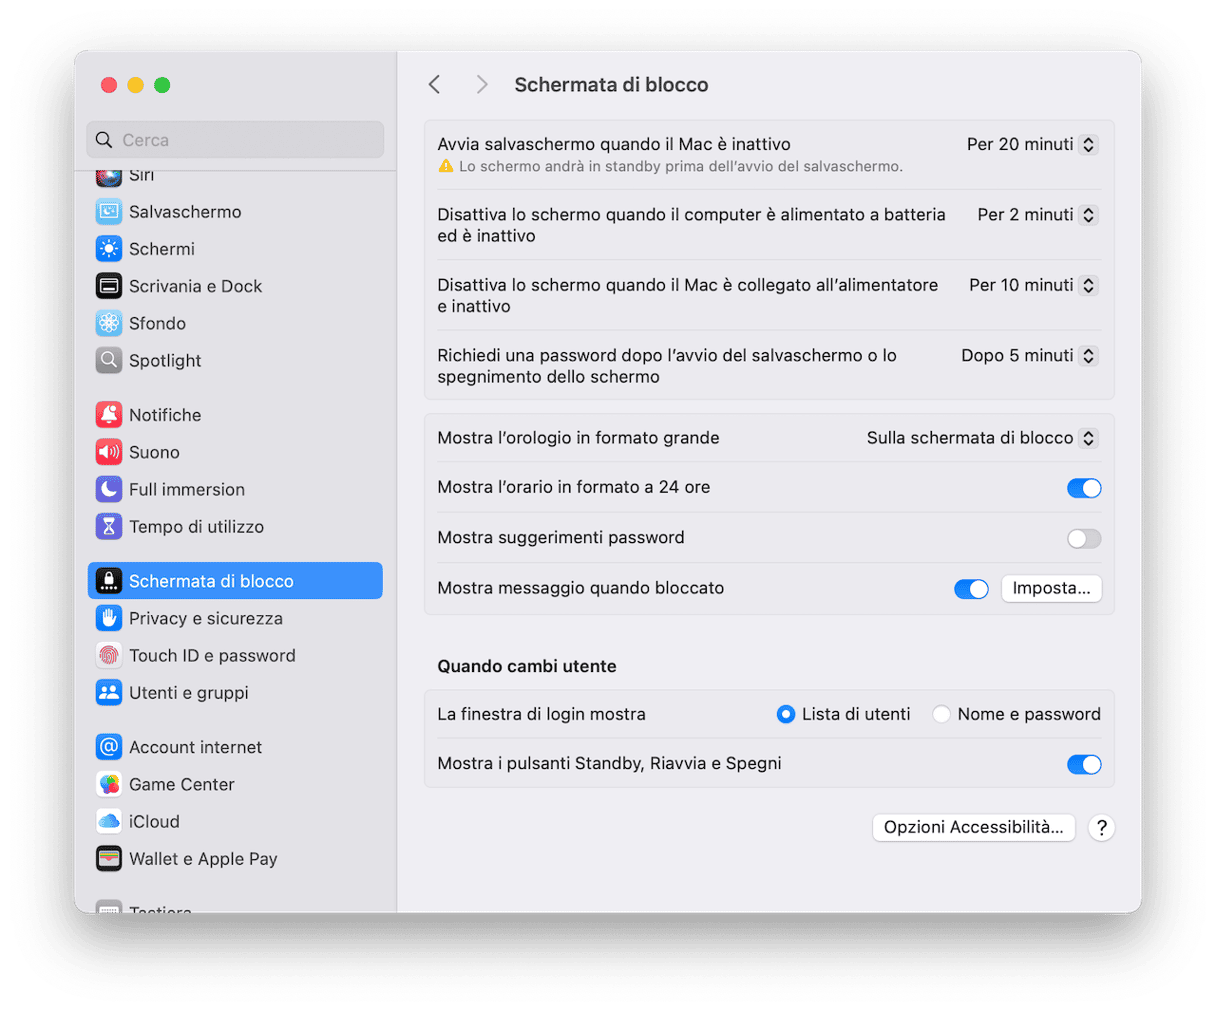The image size is (1216, 1011).
Task: Open the iCloud cloud icon
Action: [108, 821]
